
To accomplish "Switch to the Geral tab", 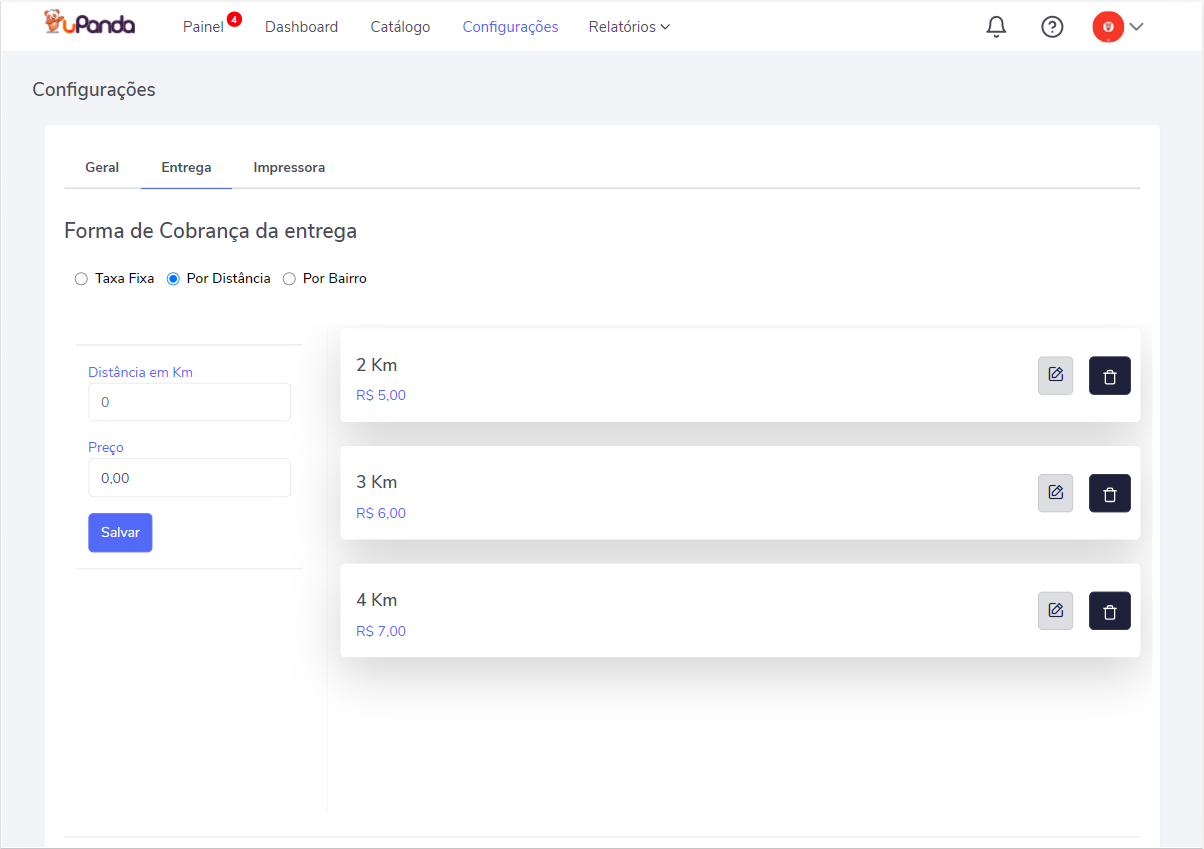I will [102, 168].
